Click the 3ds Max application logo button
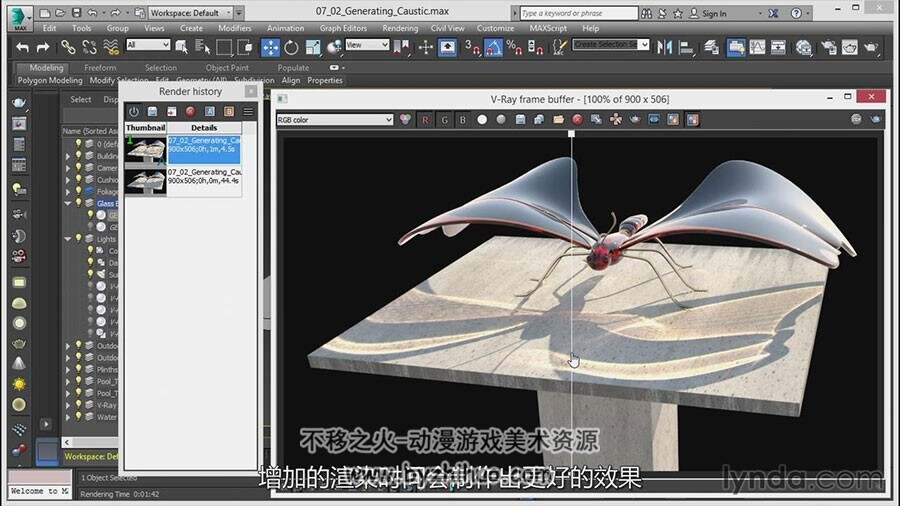This screenshot has width=900, height=506. (x=20, y=17)
